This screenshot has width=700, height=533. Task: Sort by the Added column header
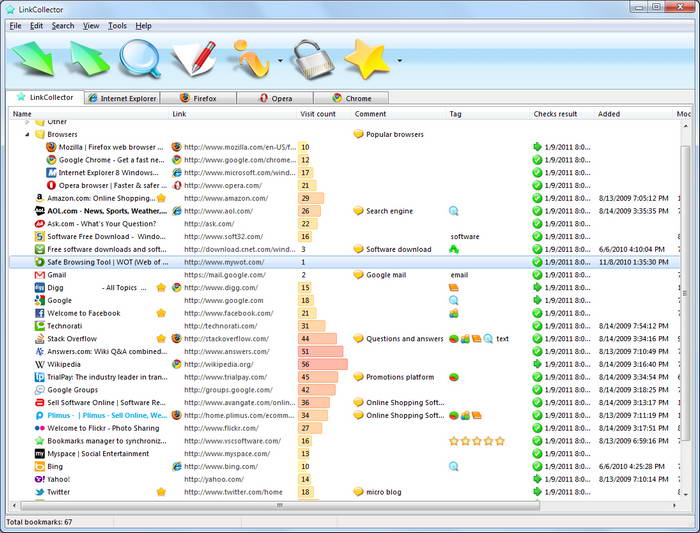coord(634,114)
